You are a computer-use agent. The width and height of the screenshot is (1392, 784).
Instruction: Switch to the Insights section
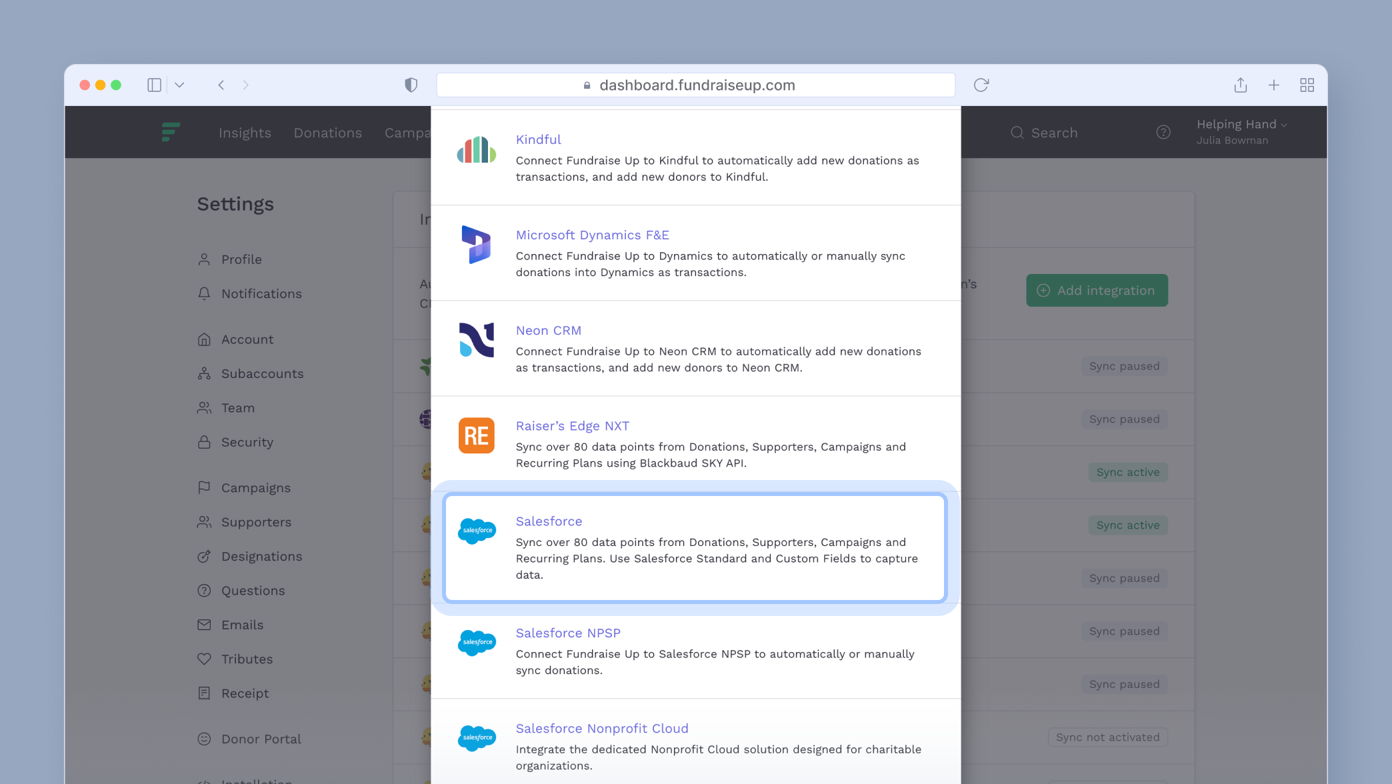click(x=244, y=132)
